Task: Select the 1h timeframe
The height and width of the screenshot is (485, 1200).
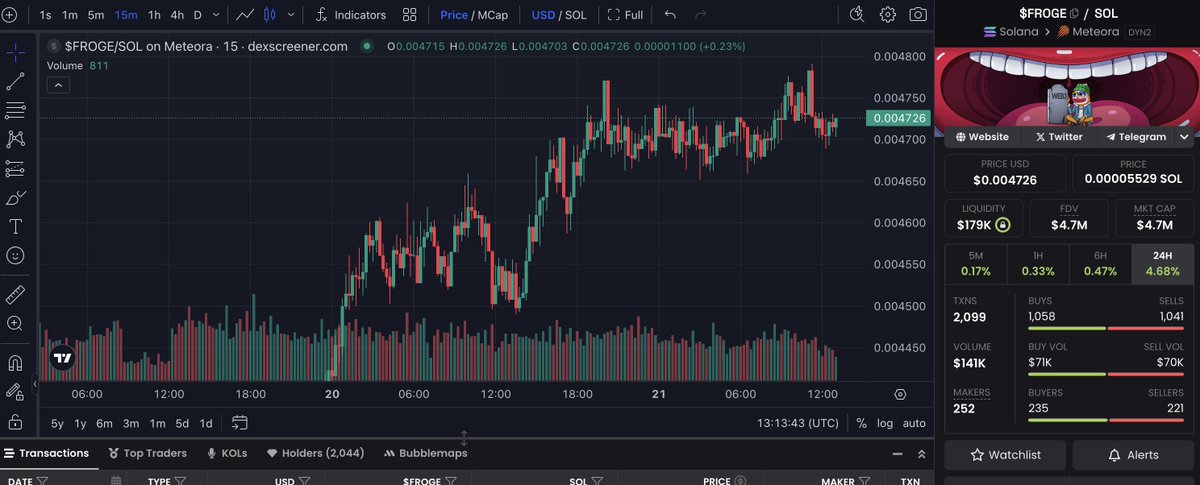Action: tap(154, 15)
